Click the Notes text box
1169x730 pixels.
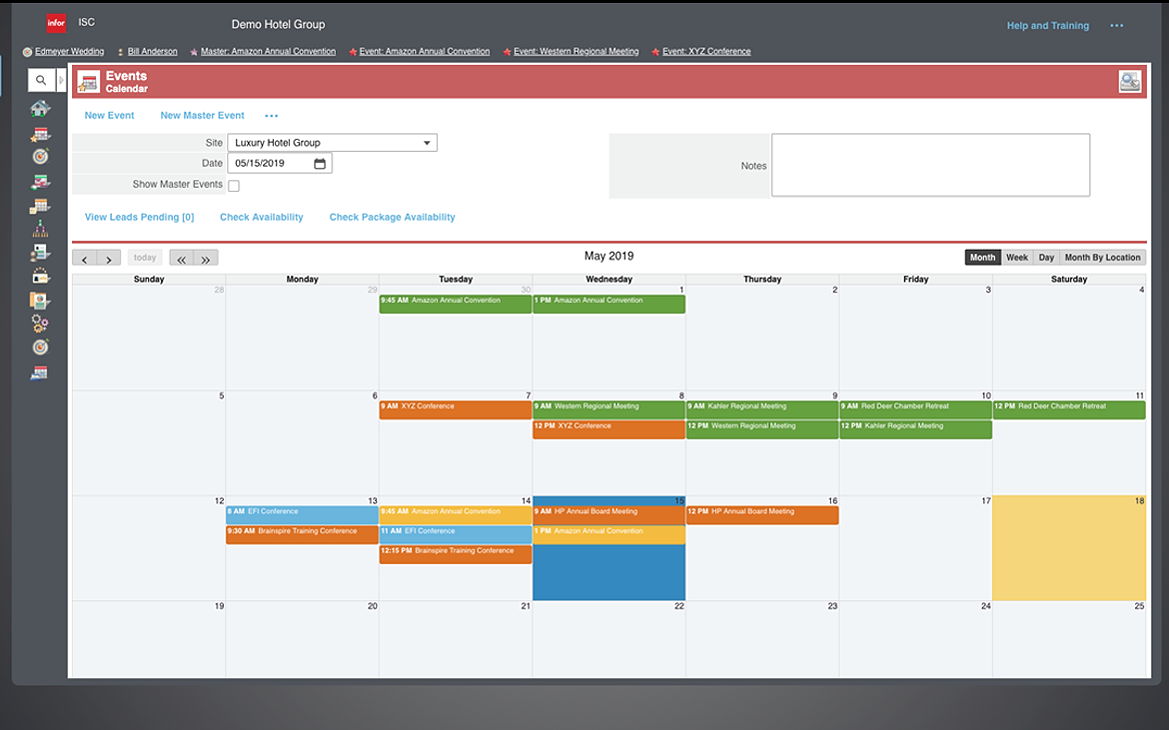click(930, 166)
